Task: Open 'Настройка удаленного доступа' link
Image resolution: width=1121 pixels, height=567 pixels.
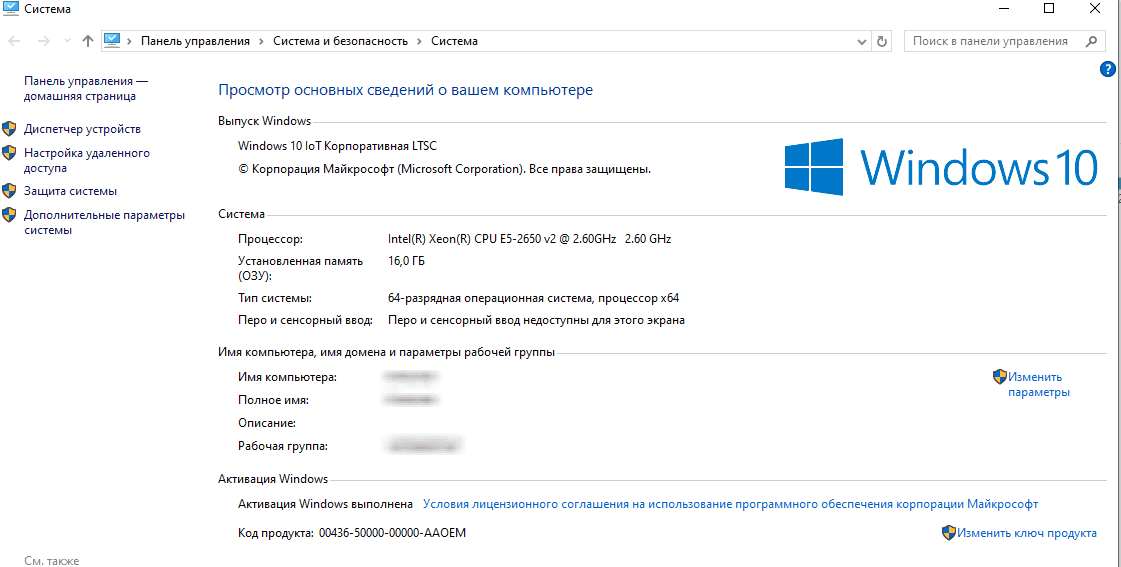Action: [87, 161]
